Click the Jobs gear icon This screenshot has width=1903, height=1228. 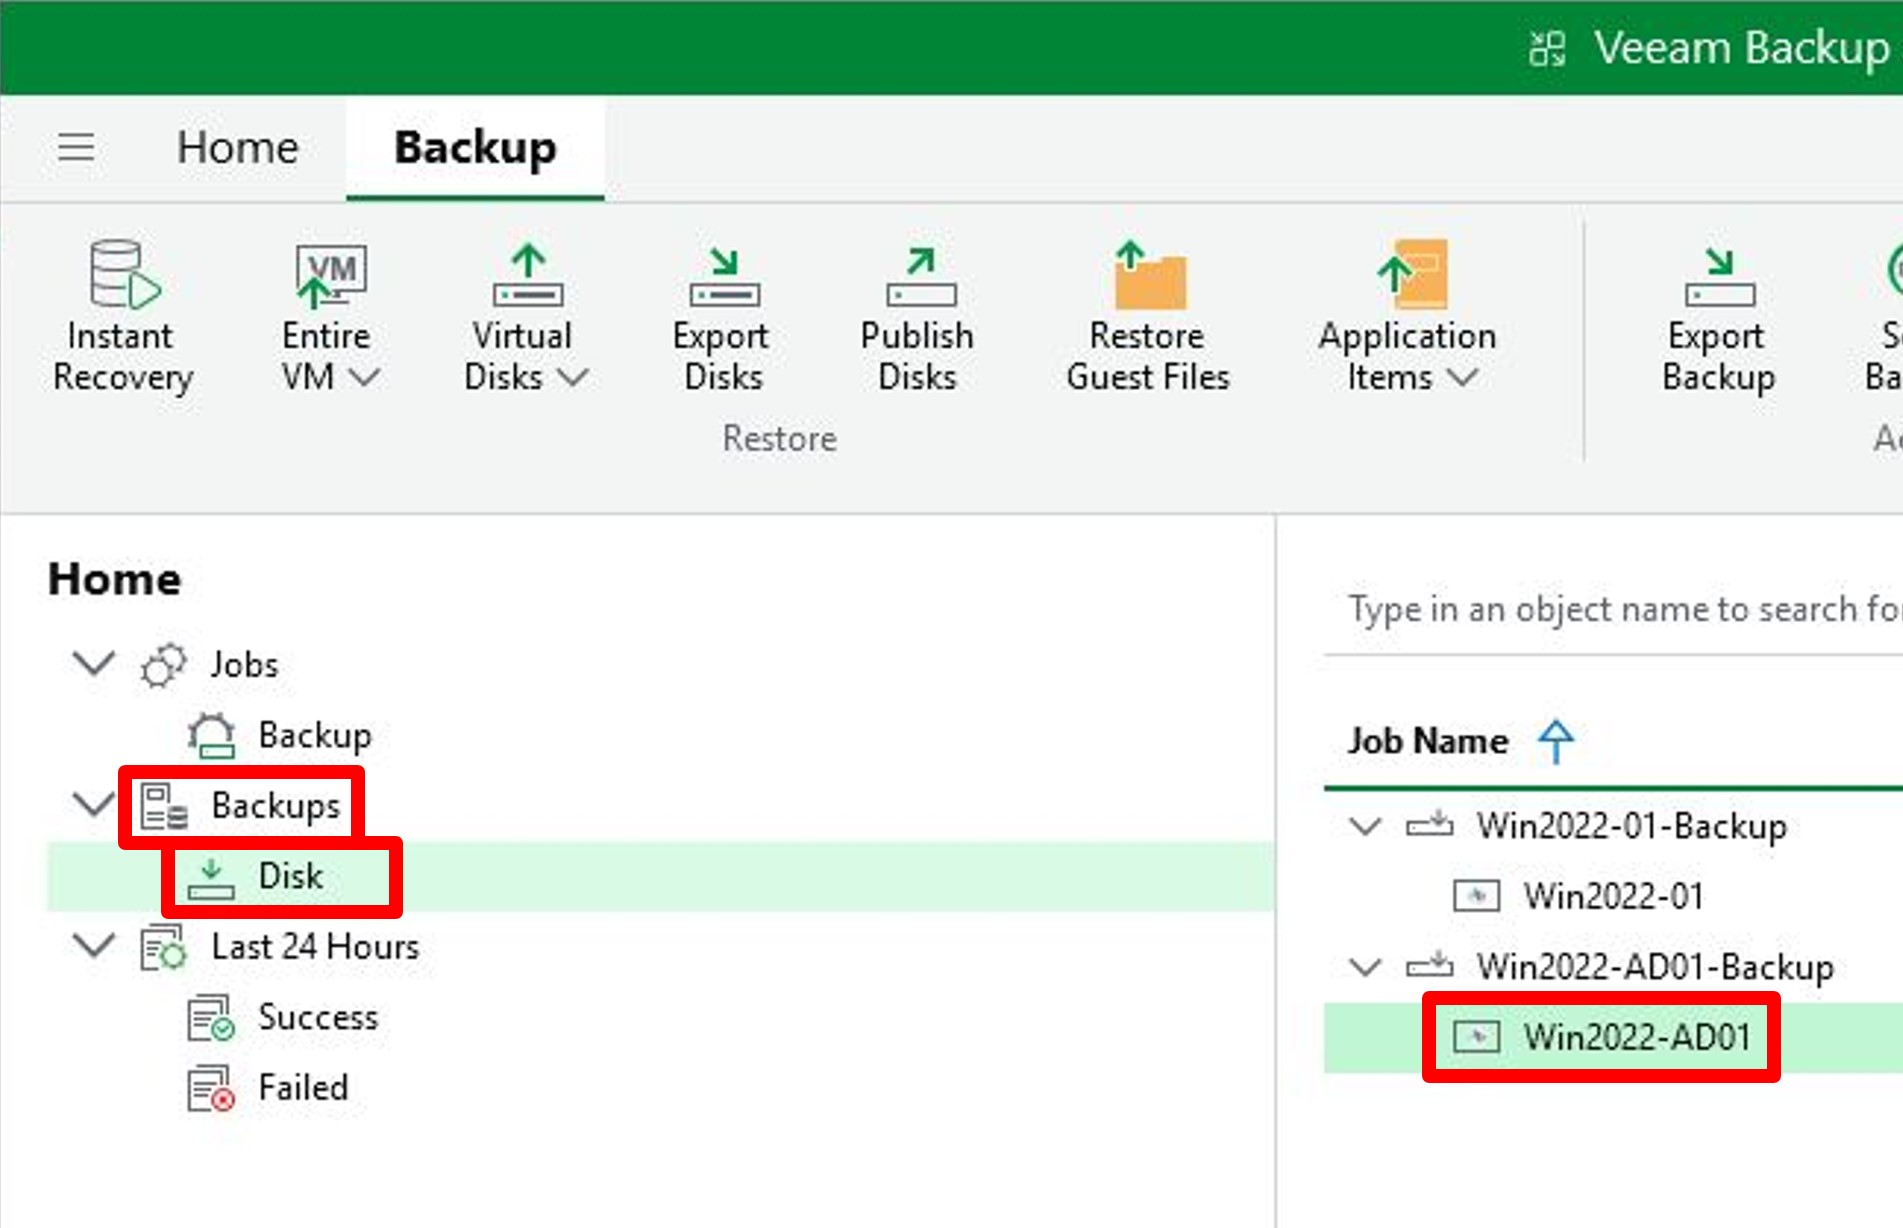[x=163, y=664]
